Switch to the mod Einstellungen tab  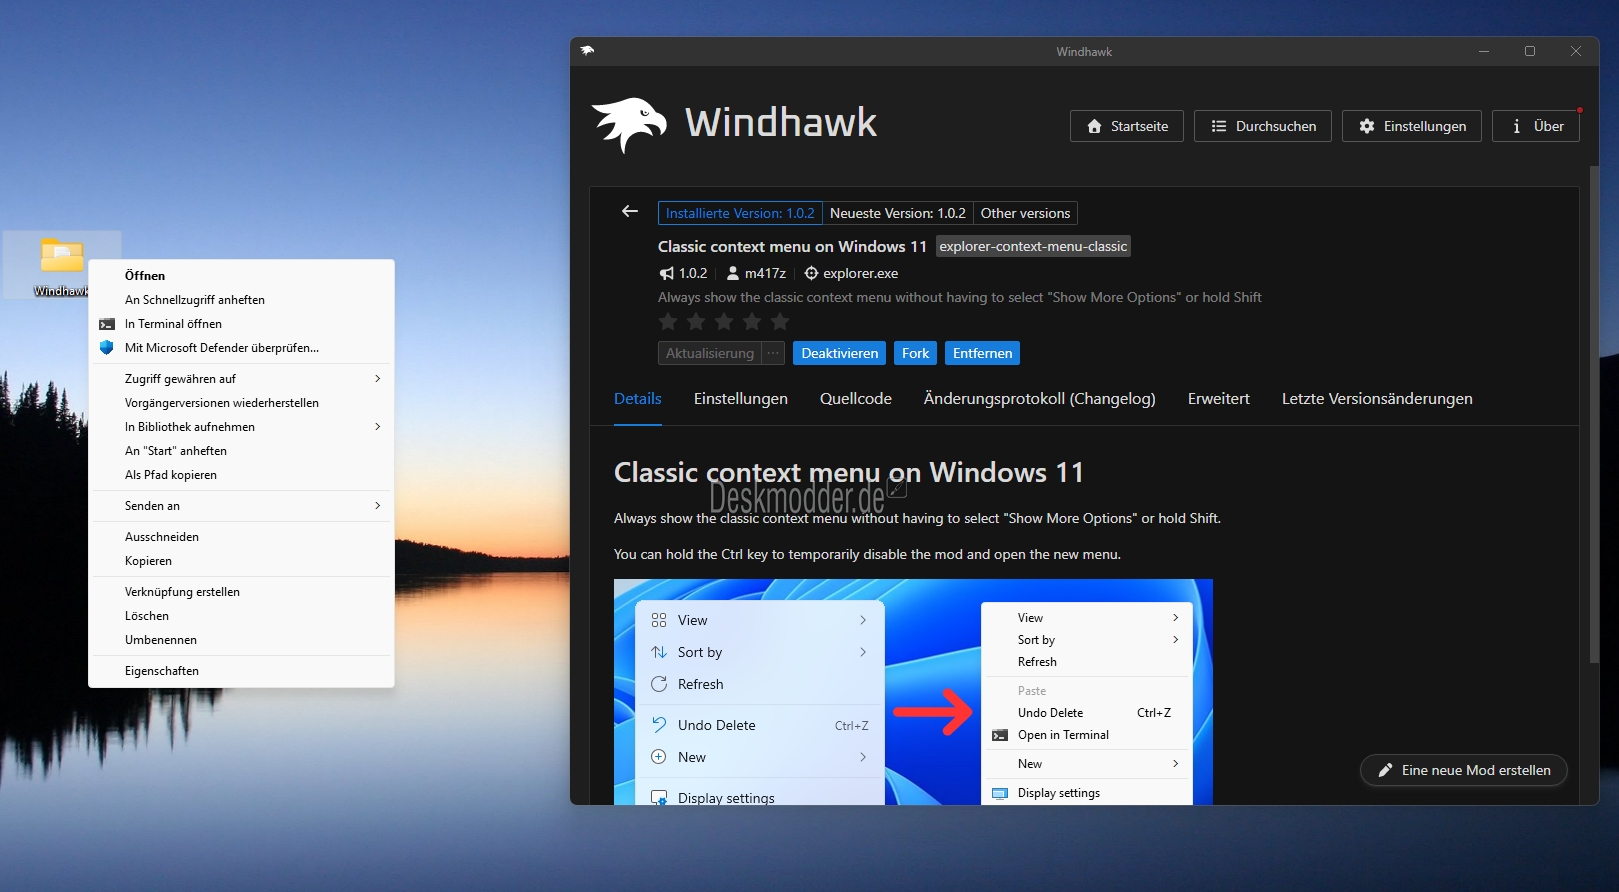point(741,399)
